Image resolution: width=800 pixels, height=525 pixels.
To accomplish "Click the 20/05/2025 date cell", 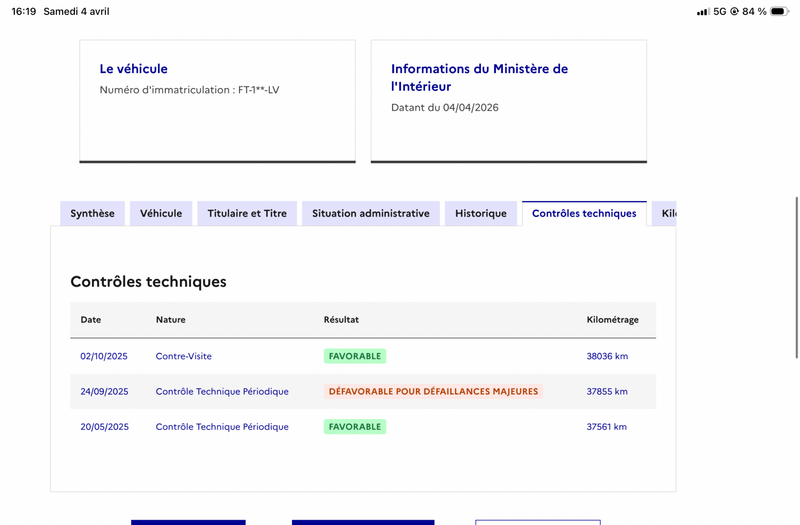I will coord(105,427).
